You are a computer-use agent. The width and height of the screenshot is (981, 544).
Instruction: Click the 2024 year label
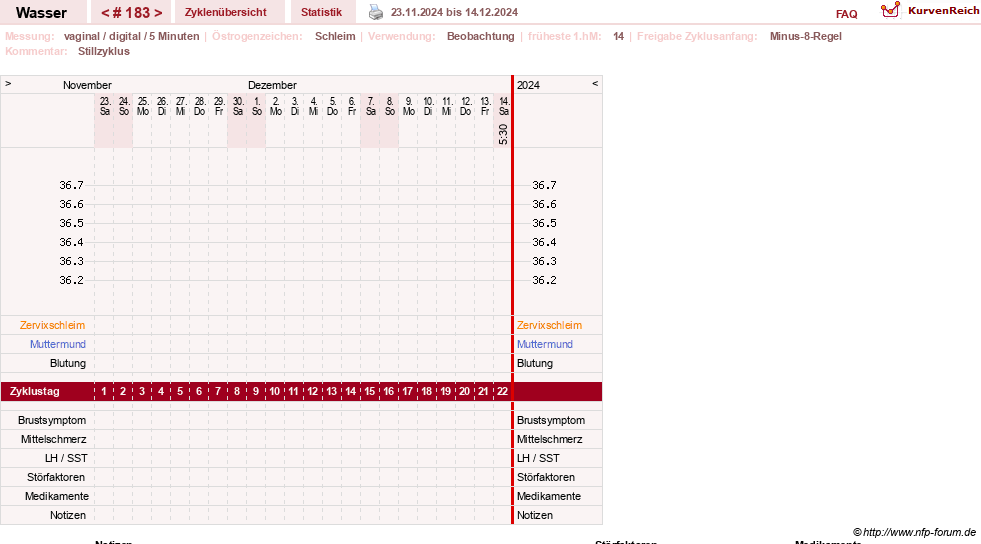528,85
